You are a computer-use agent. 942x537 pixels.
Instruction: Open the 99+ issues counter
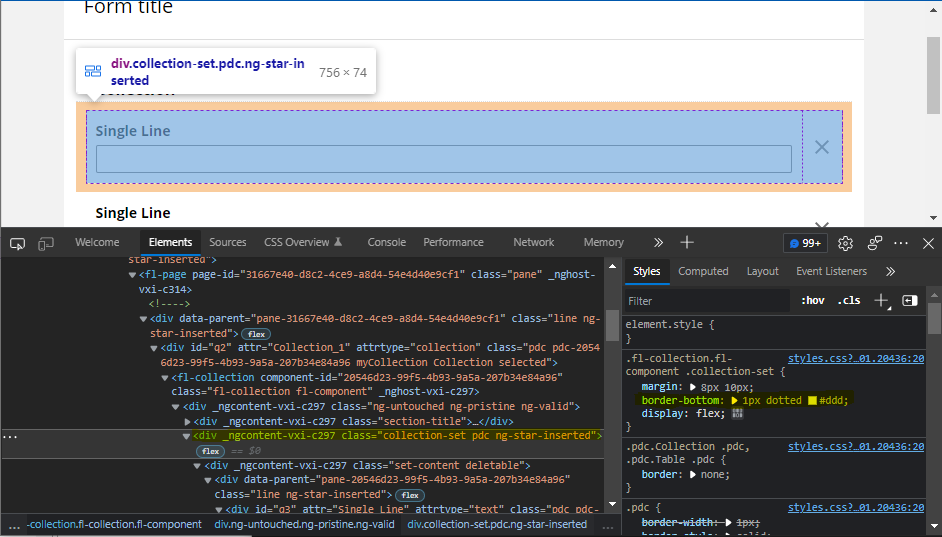point(805,243)
